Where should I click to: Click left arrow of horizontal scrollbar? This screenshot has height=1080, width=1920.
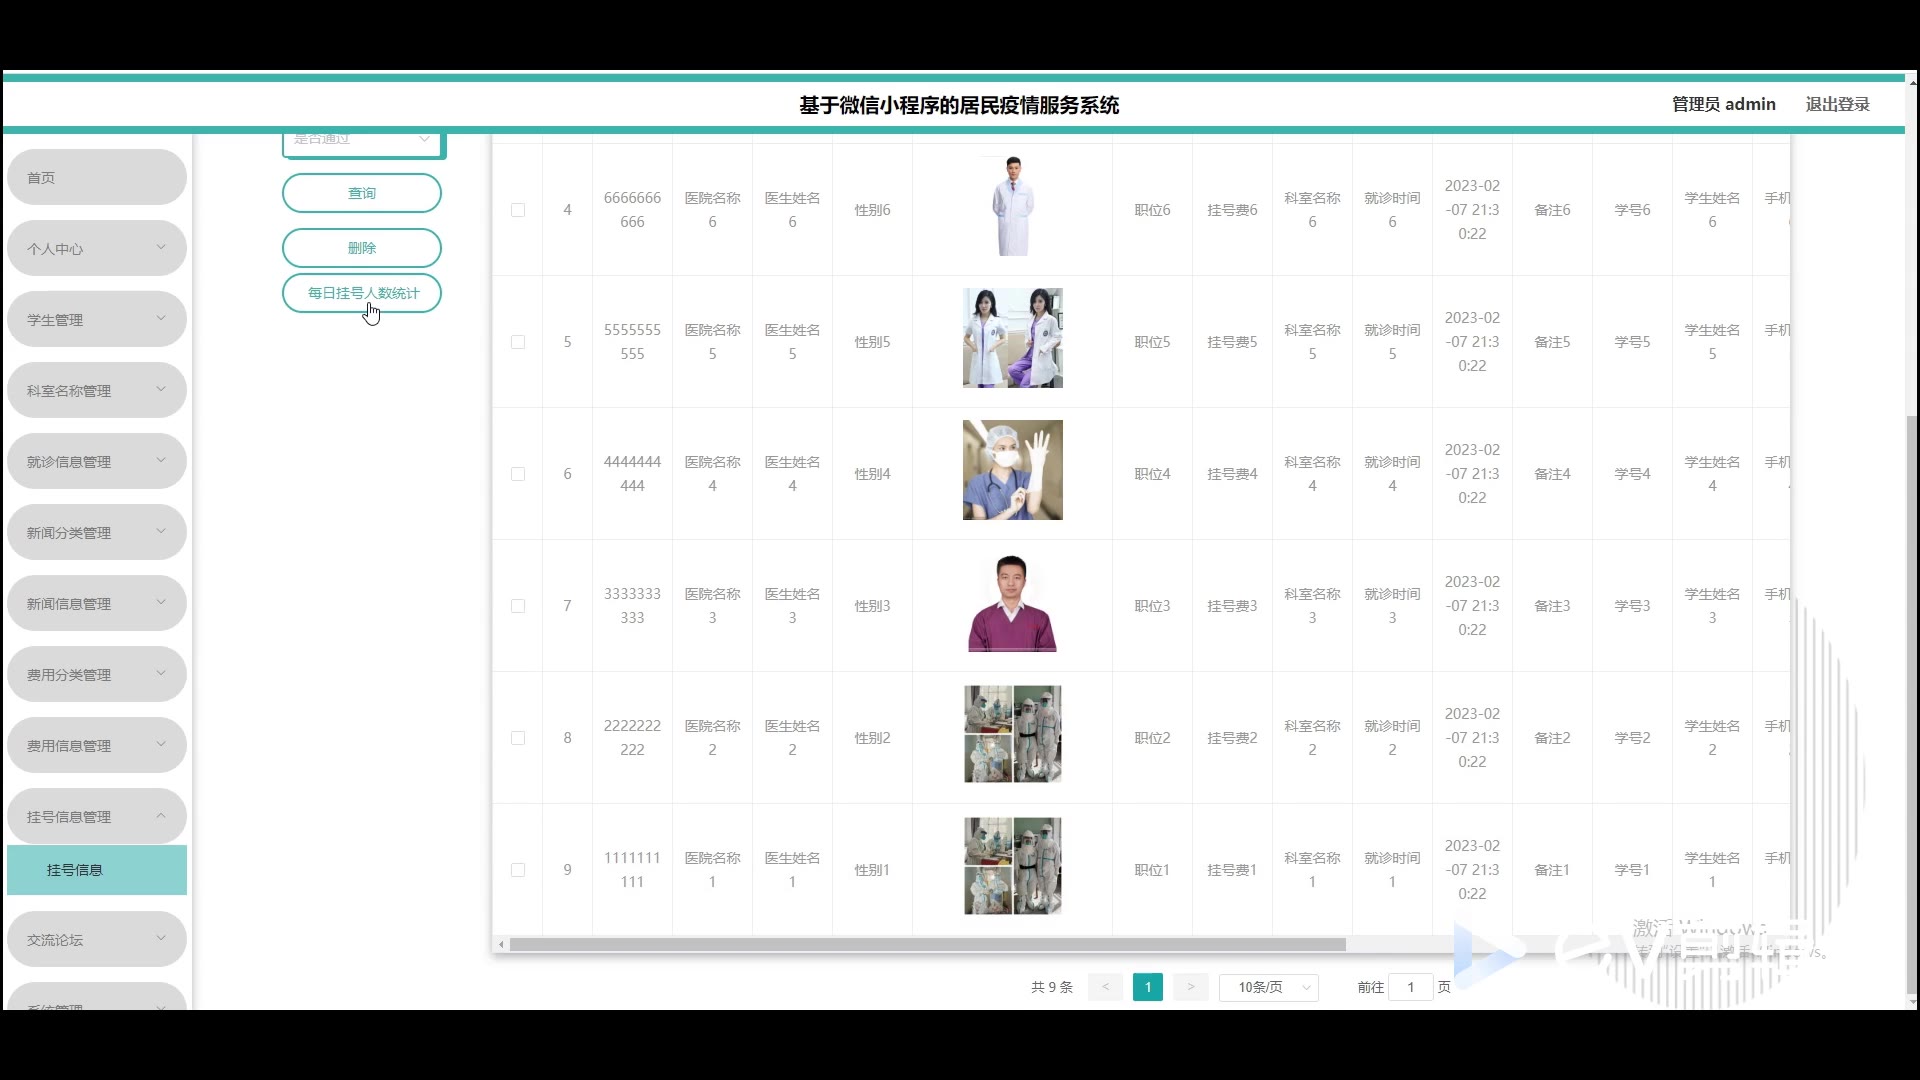click(501, 945)
